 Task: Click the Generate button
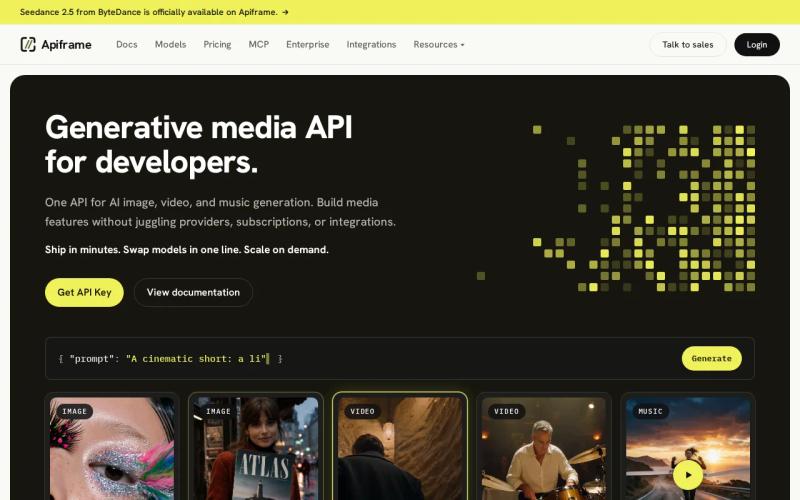click(712, 358)
